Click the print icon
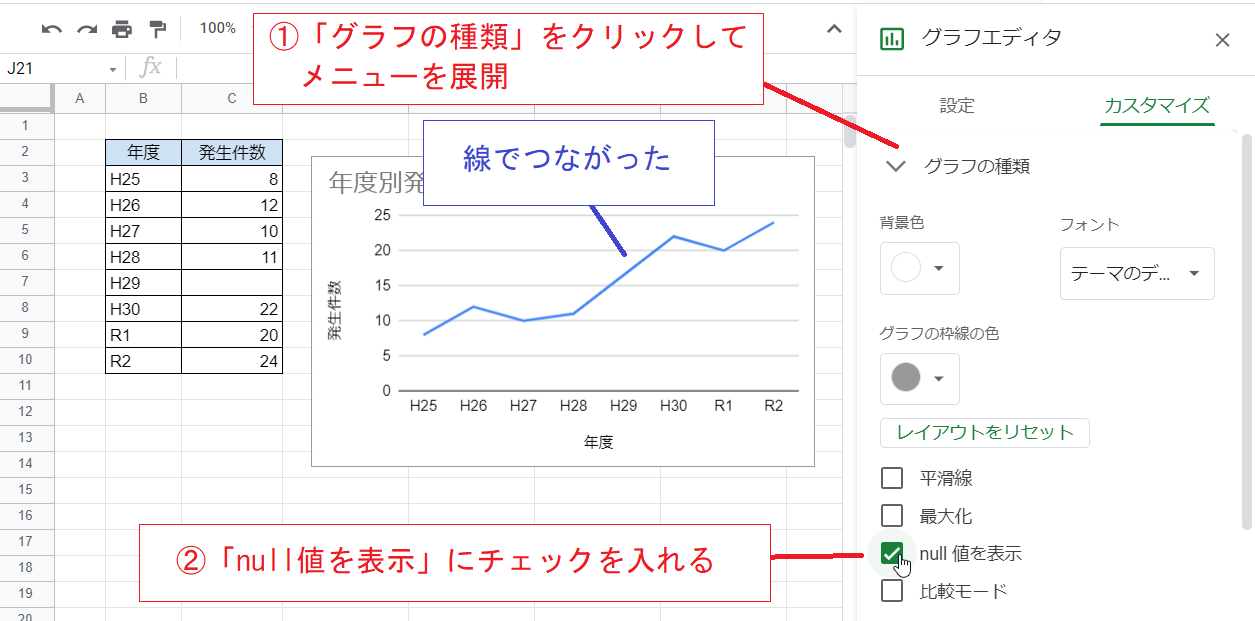The image size is (1255, 621). point(122,29)
